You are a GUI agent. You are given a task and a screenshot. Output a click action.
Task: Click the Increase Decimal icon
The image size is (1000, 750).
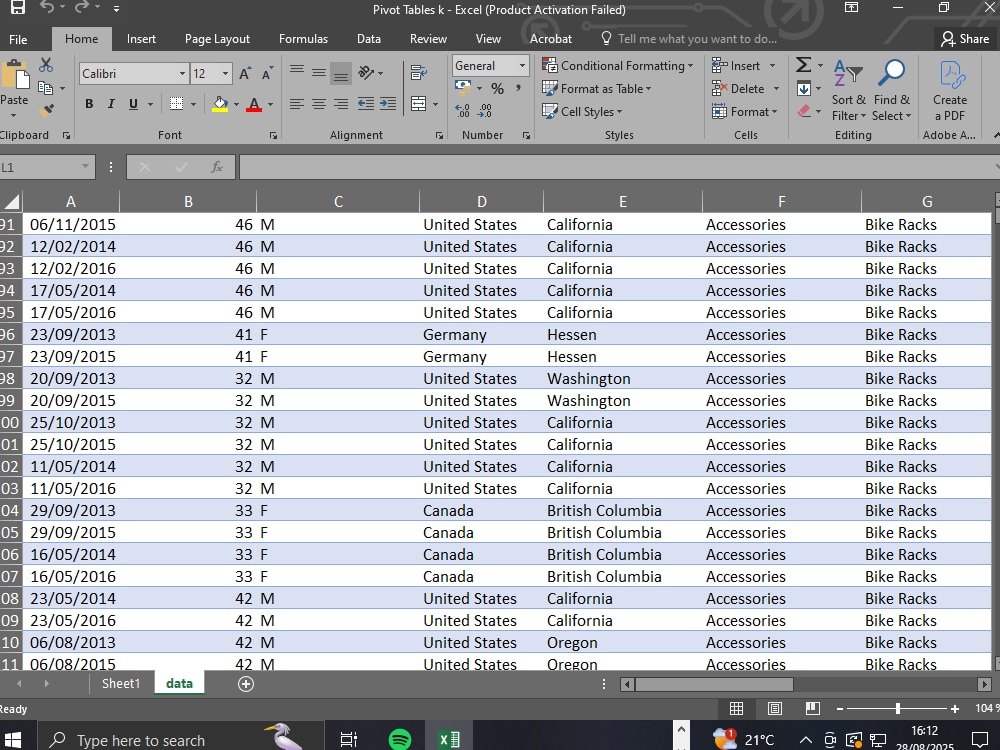462,111
